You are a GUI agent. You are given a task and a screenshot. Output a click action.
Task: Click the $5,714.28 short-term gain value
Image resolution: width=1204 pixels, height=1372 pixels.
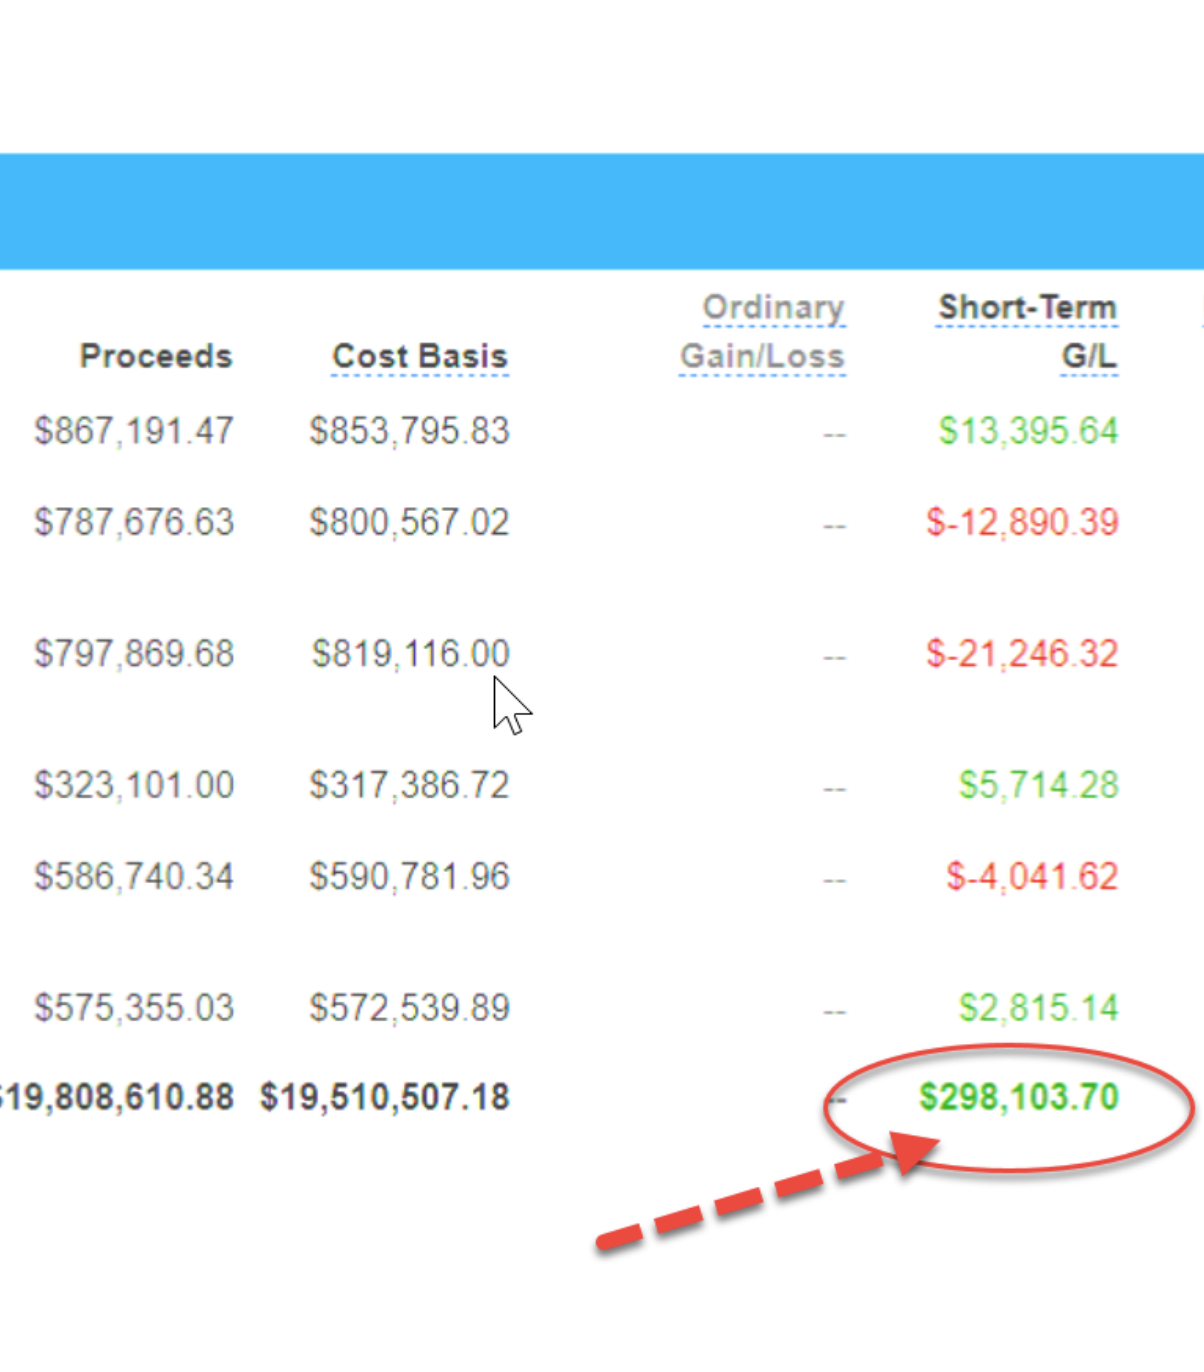[1038, 785]
